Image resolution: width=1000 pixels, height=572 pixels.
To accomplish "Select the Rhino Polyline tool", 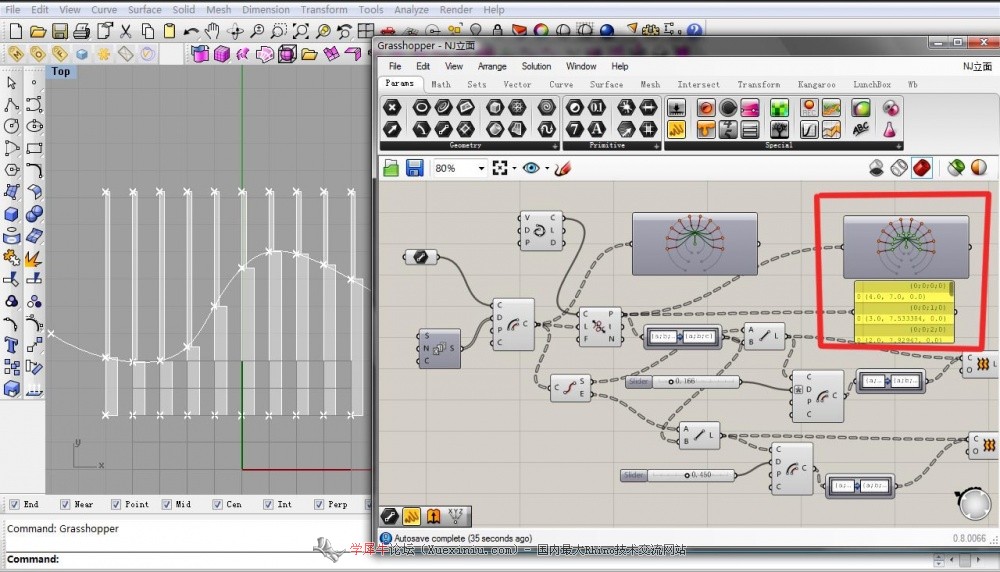I will point(11,104).
